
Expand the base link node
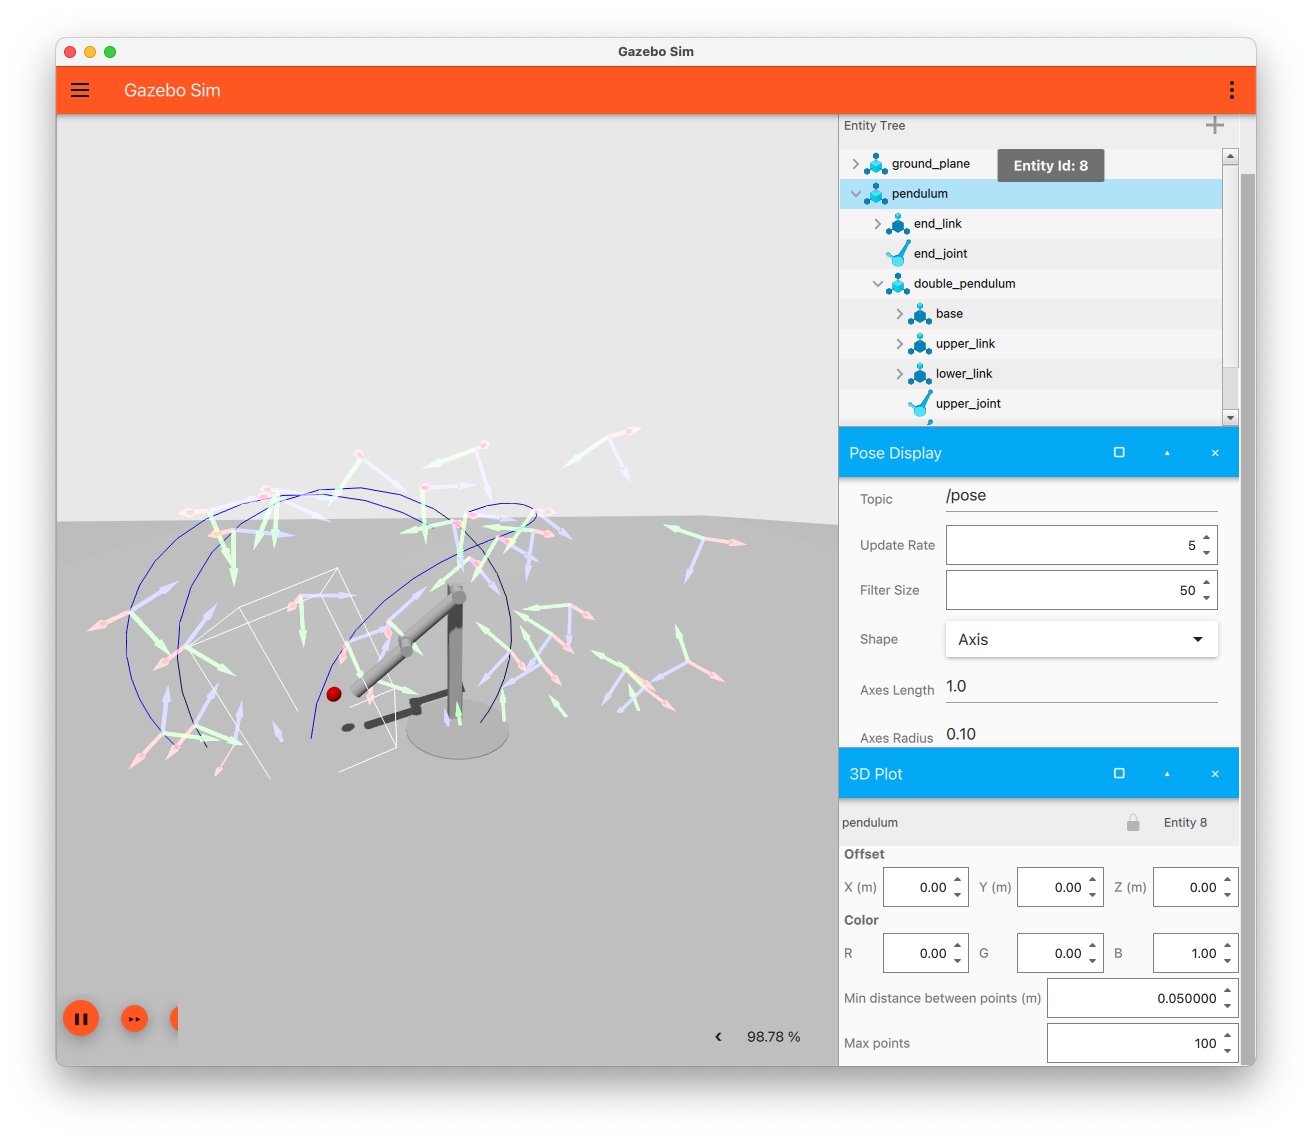(899, 314)
